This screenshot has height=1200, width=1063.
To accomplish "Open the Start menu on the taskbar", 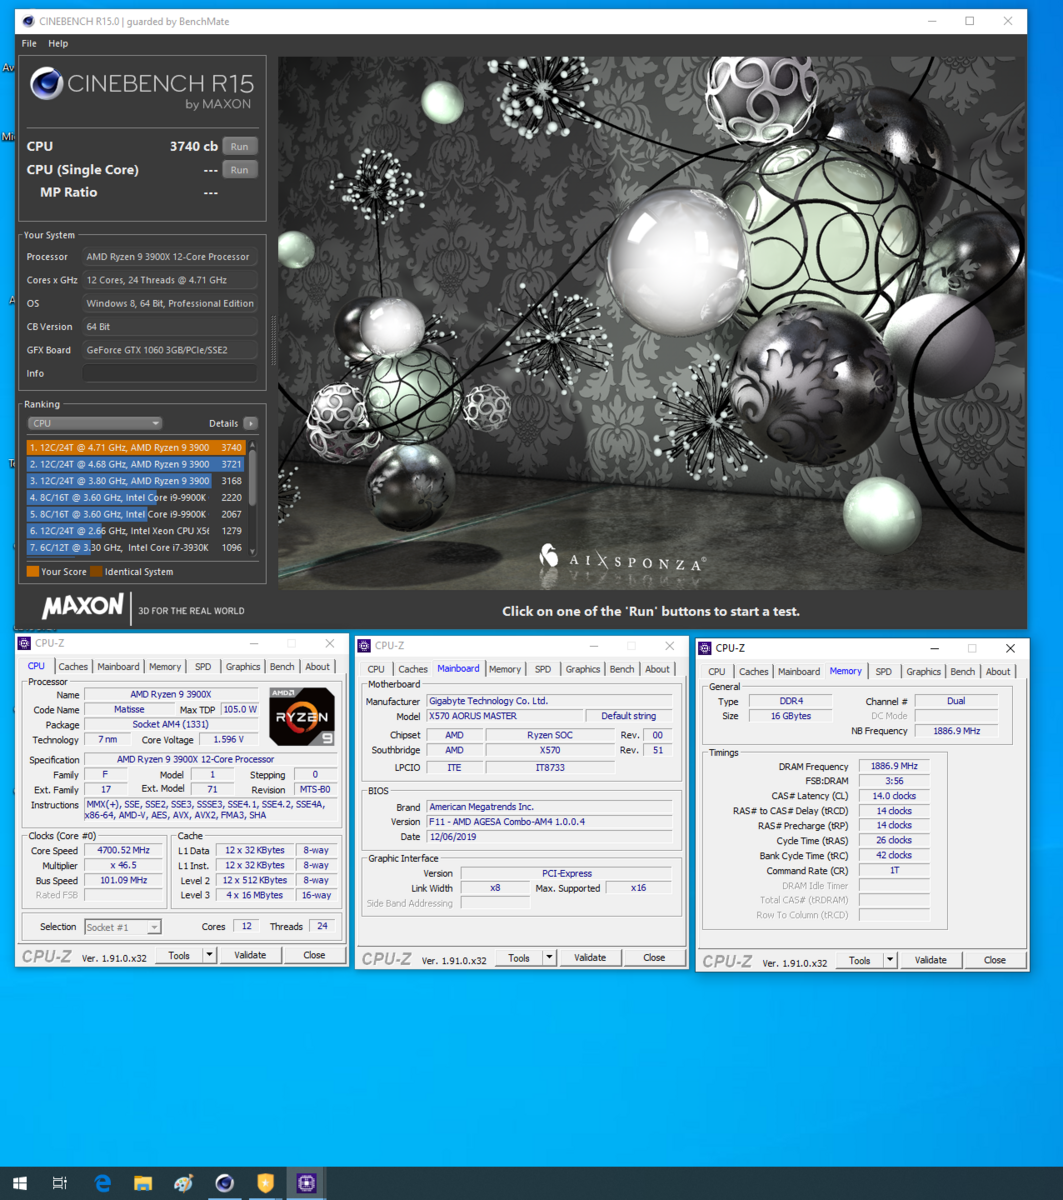I will 19,1183.
